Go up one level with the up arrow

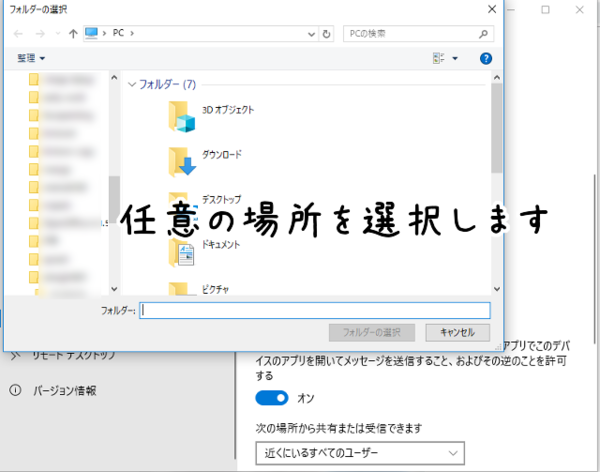(73, 34)
